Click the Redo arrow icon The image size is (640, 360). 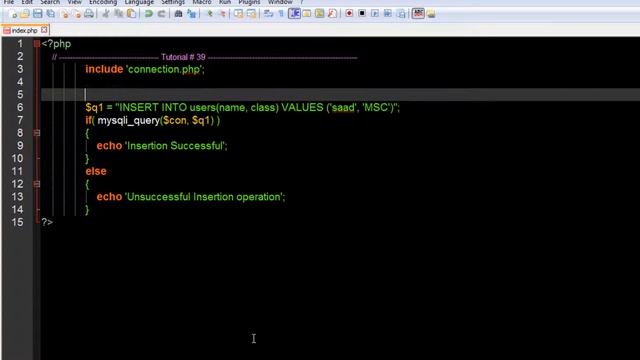tap(161, 14)
